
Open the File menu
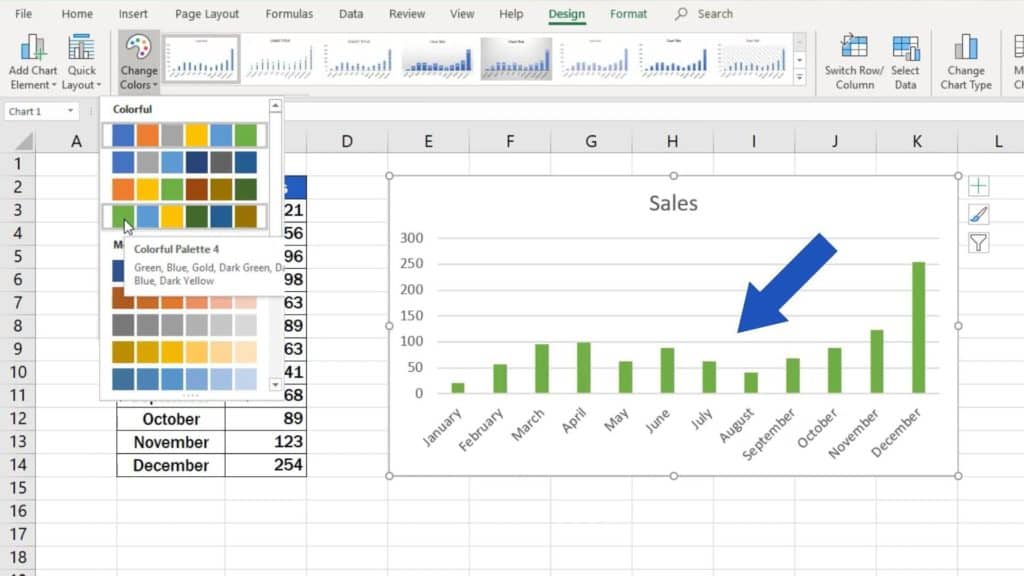point(23,14)
